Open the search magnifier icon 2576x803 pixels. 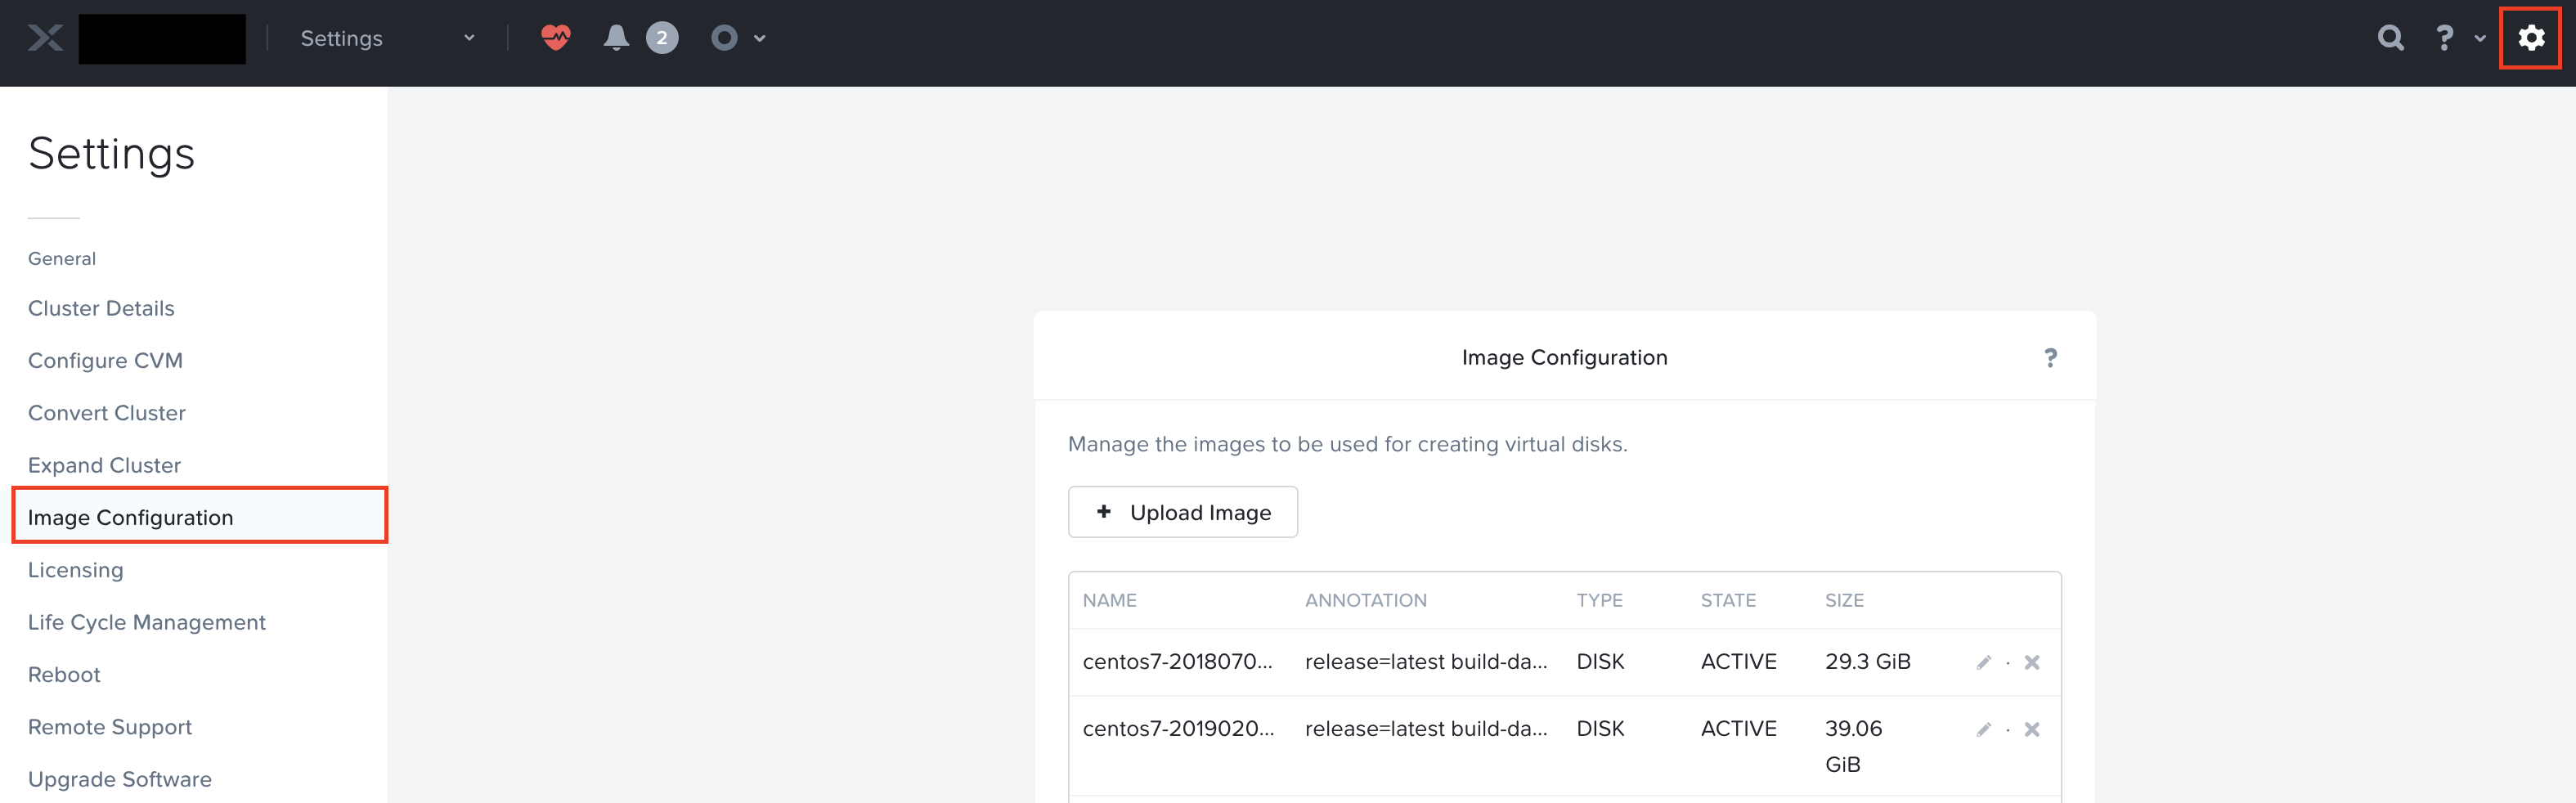(x=2390, y=38)
